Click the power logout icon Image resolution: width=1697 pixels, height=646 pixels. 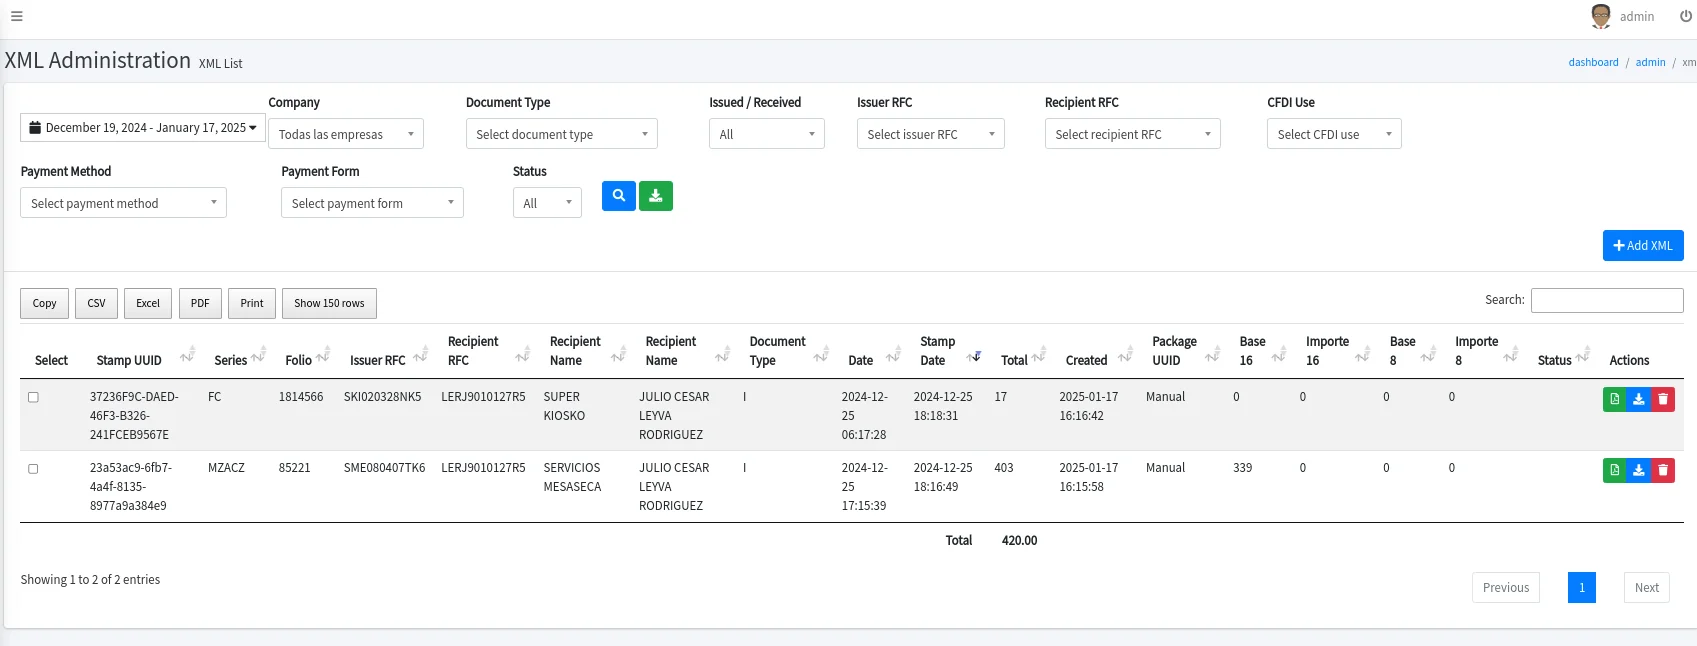click(x=1685, y=16)
